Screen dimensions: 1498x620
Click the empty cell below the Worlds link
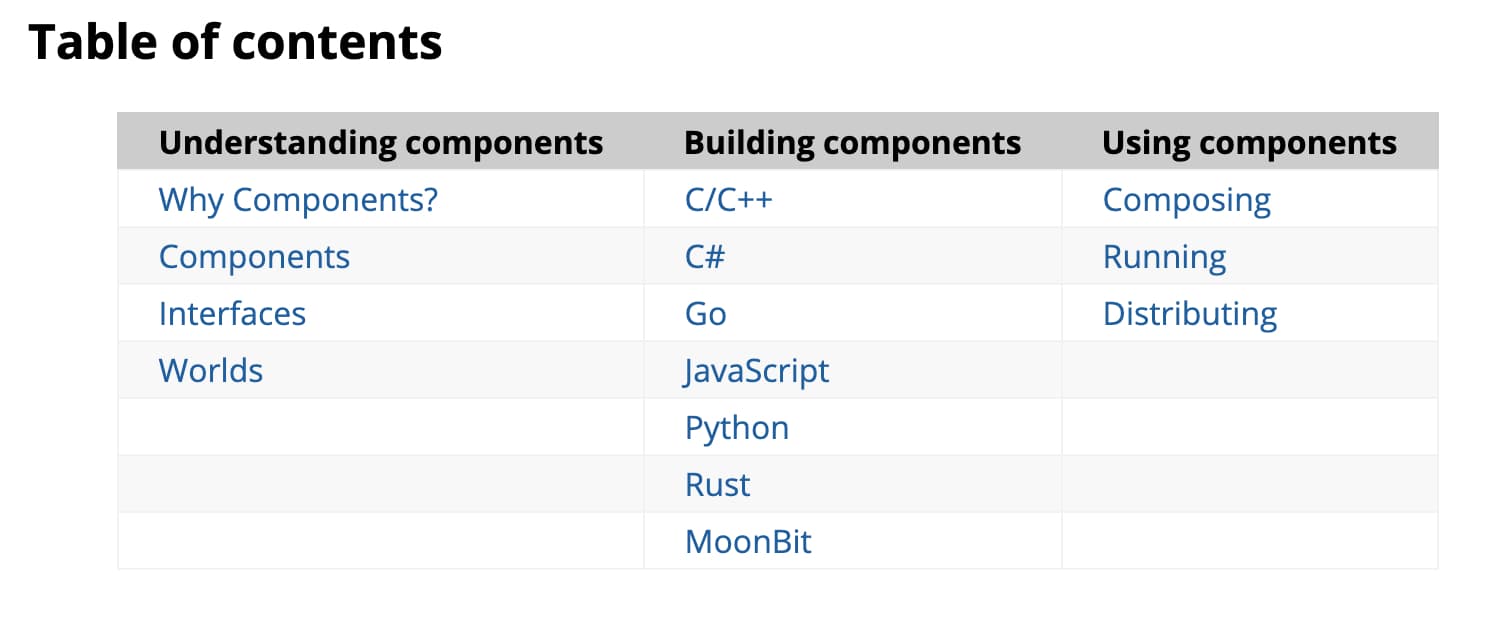pos(380,427)
